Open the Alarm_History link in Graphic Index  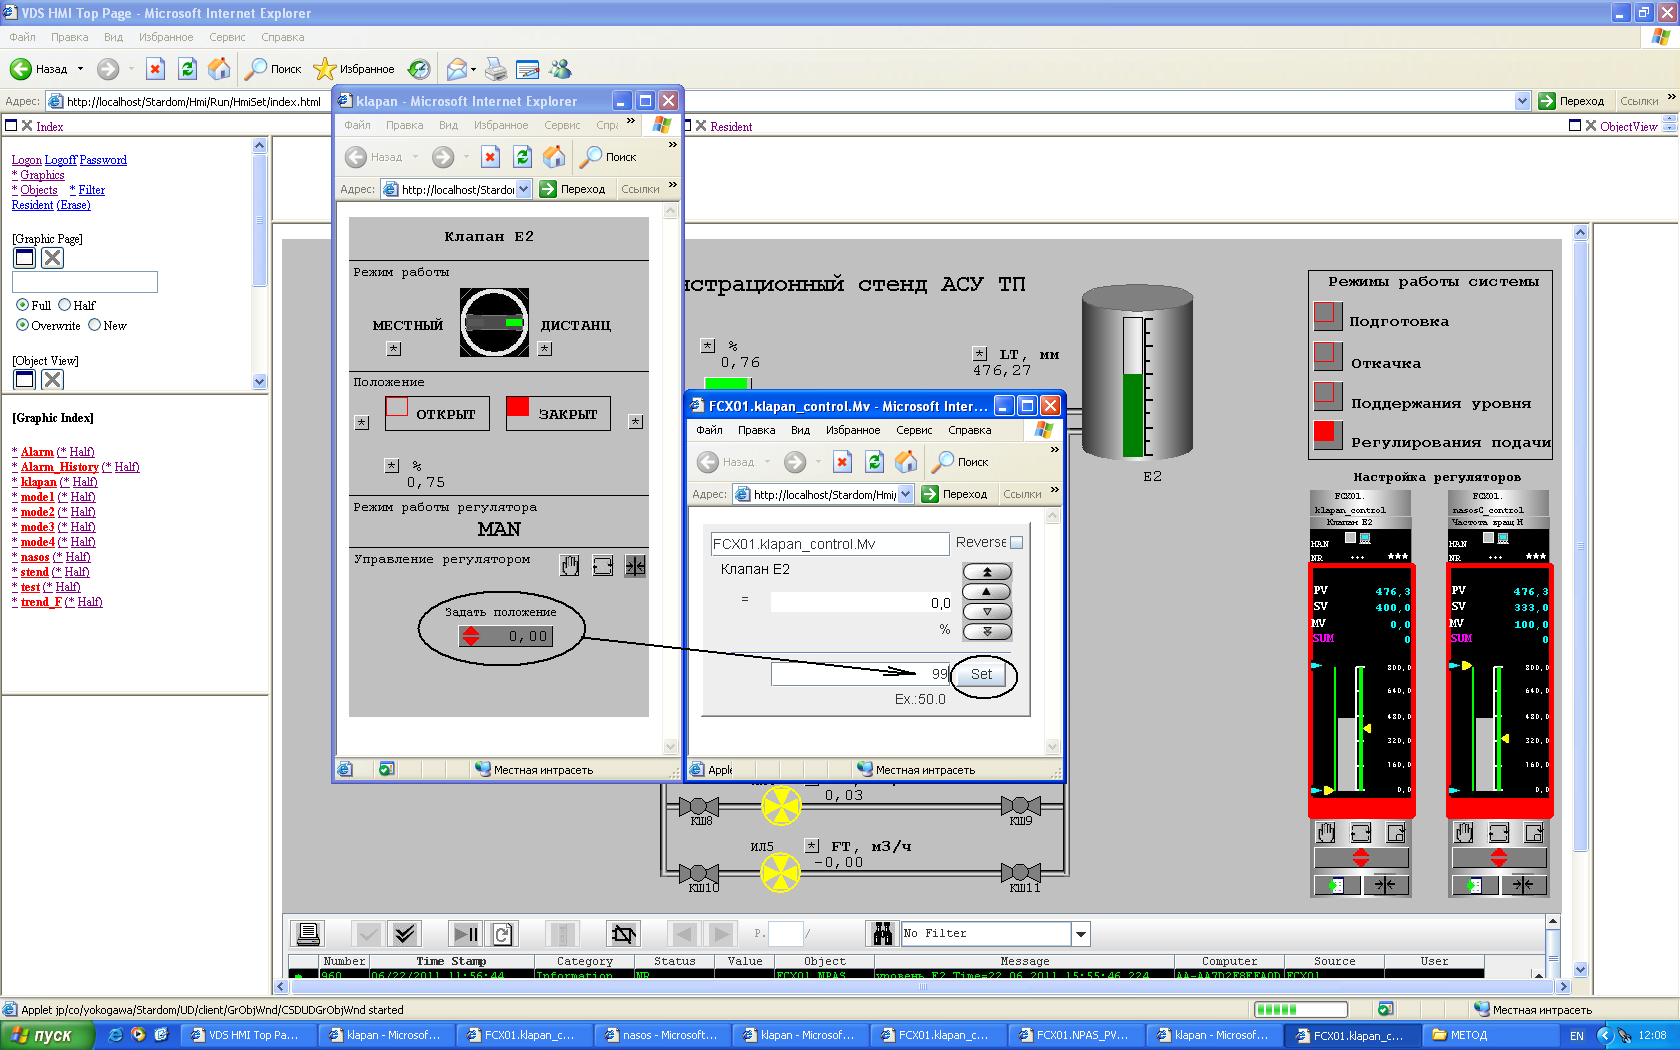[x=60, y=467]
